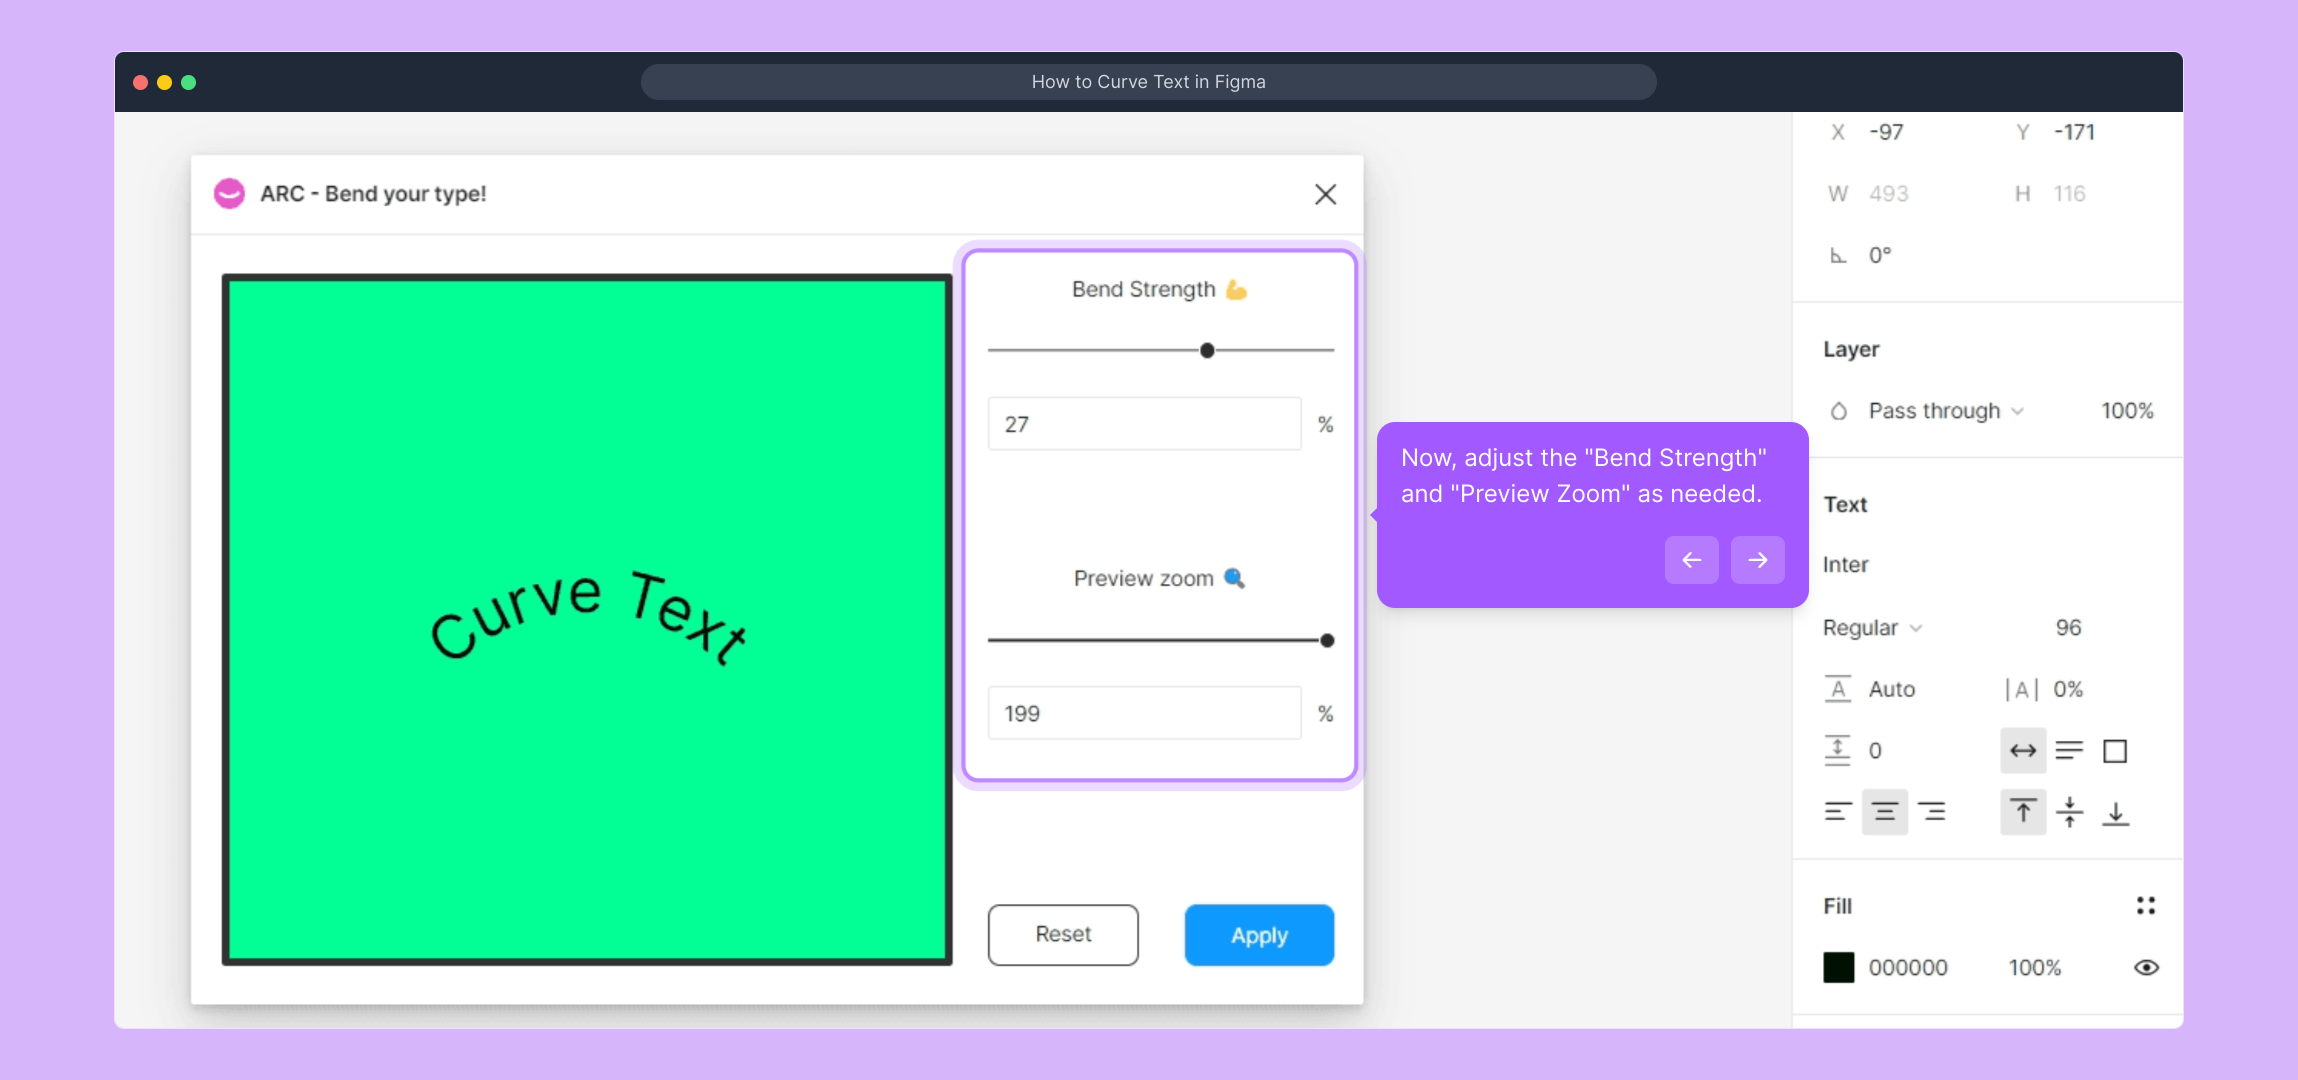The height and width of the screenshot is (1080, 2298).
Task: Select auto width resize icon
Action: (2023, 751)
